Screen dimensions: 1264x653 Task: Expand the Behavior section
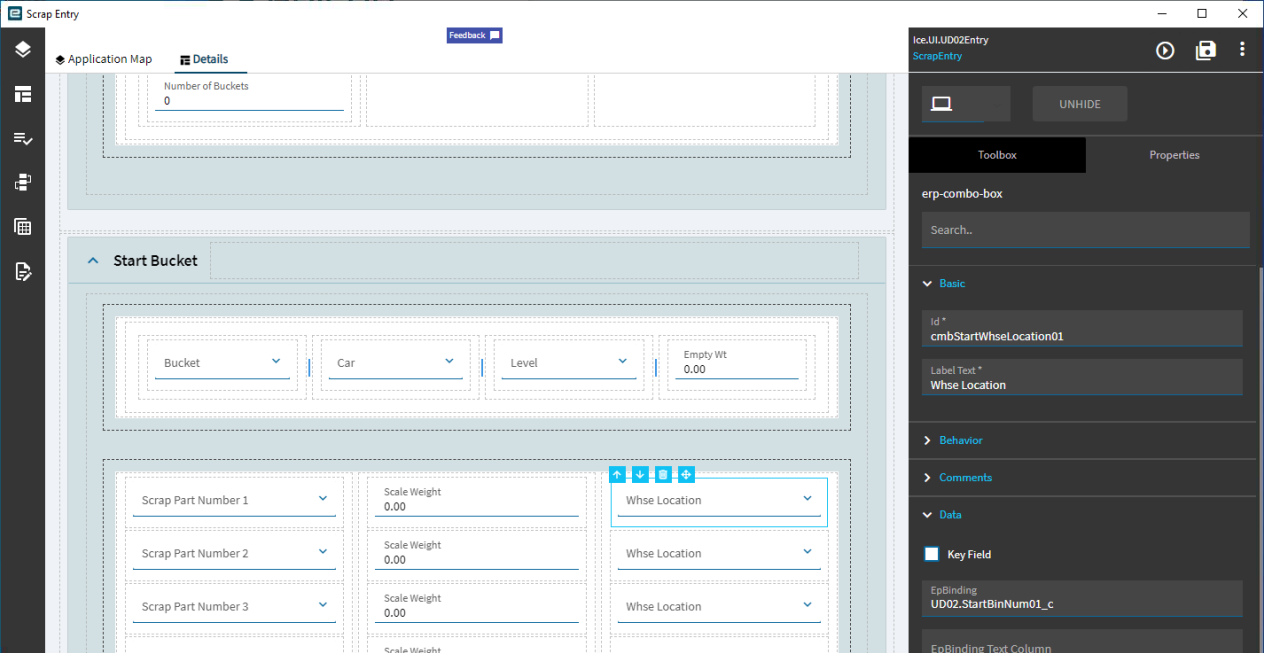click(x=927, y=441)
